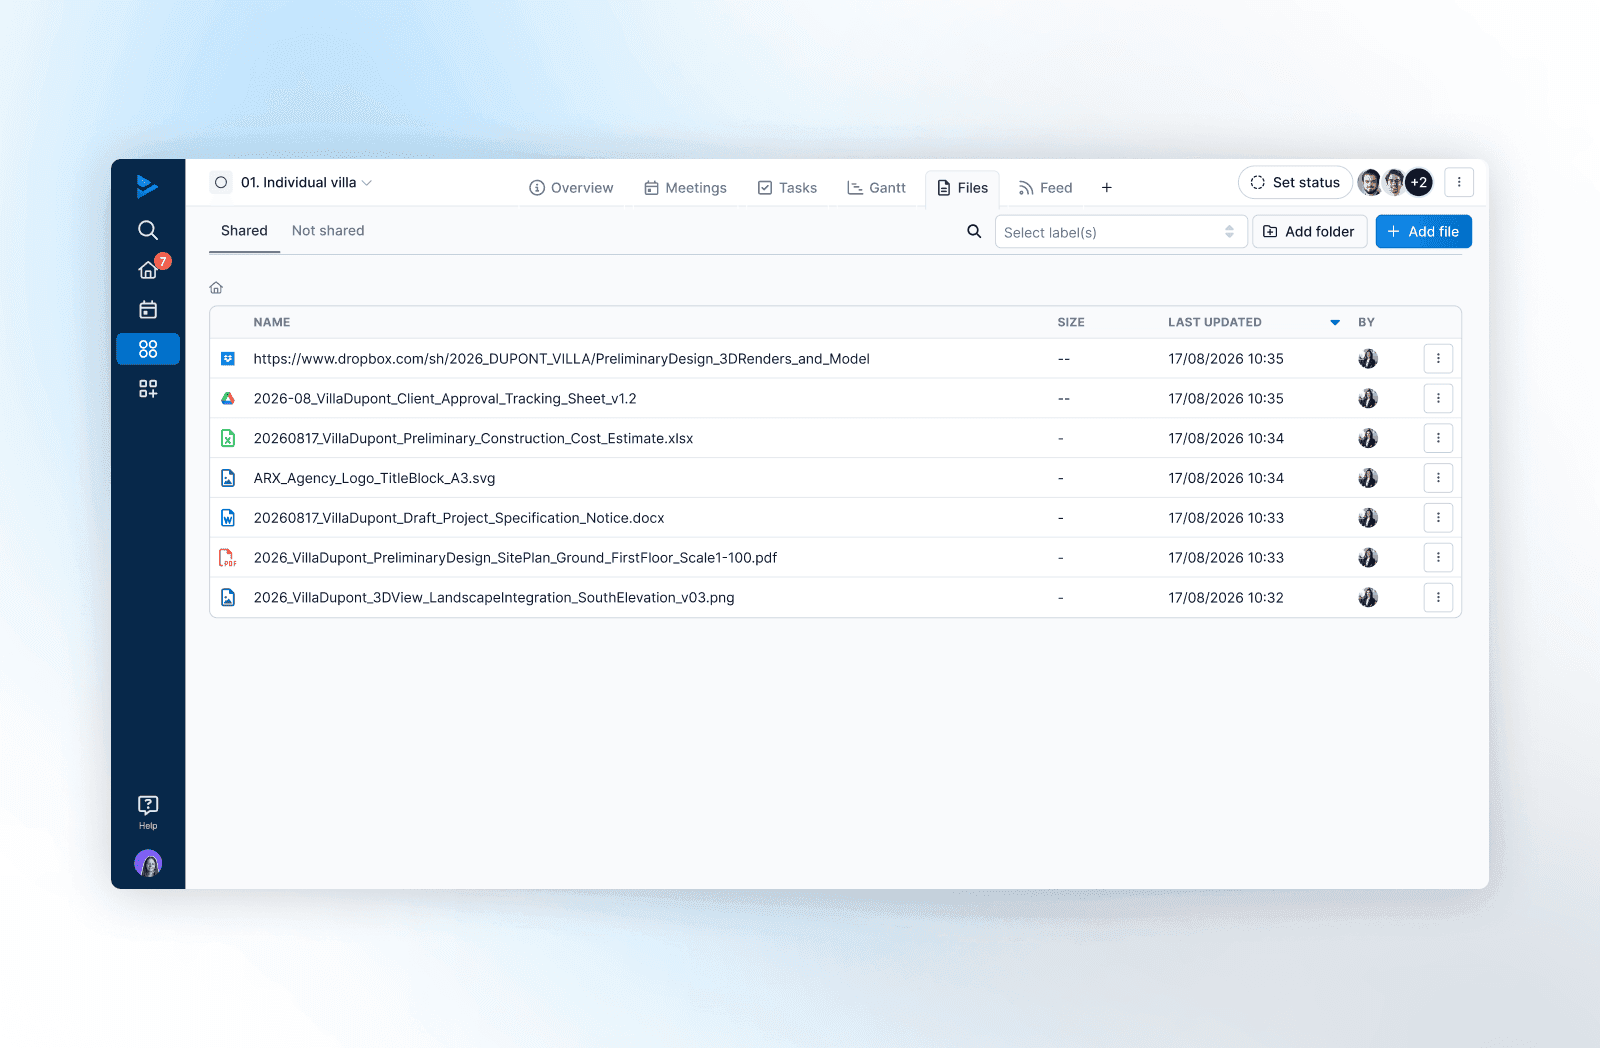Screen dimensions: 1600x1048
Task: Open the more options for the SitePlan pdf row
Action: [1438, 558]
